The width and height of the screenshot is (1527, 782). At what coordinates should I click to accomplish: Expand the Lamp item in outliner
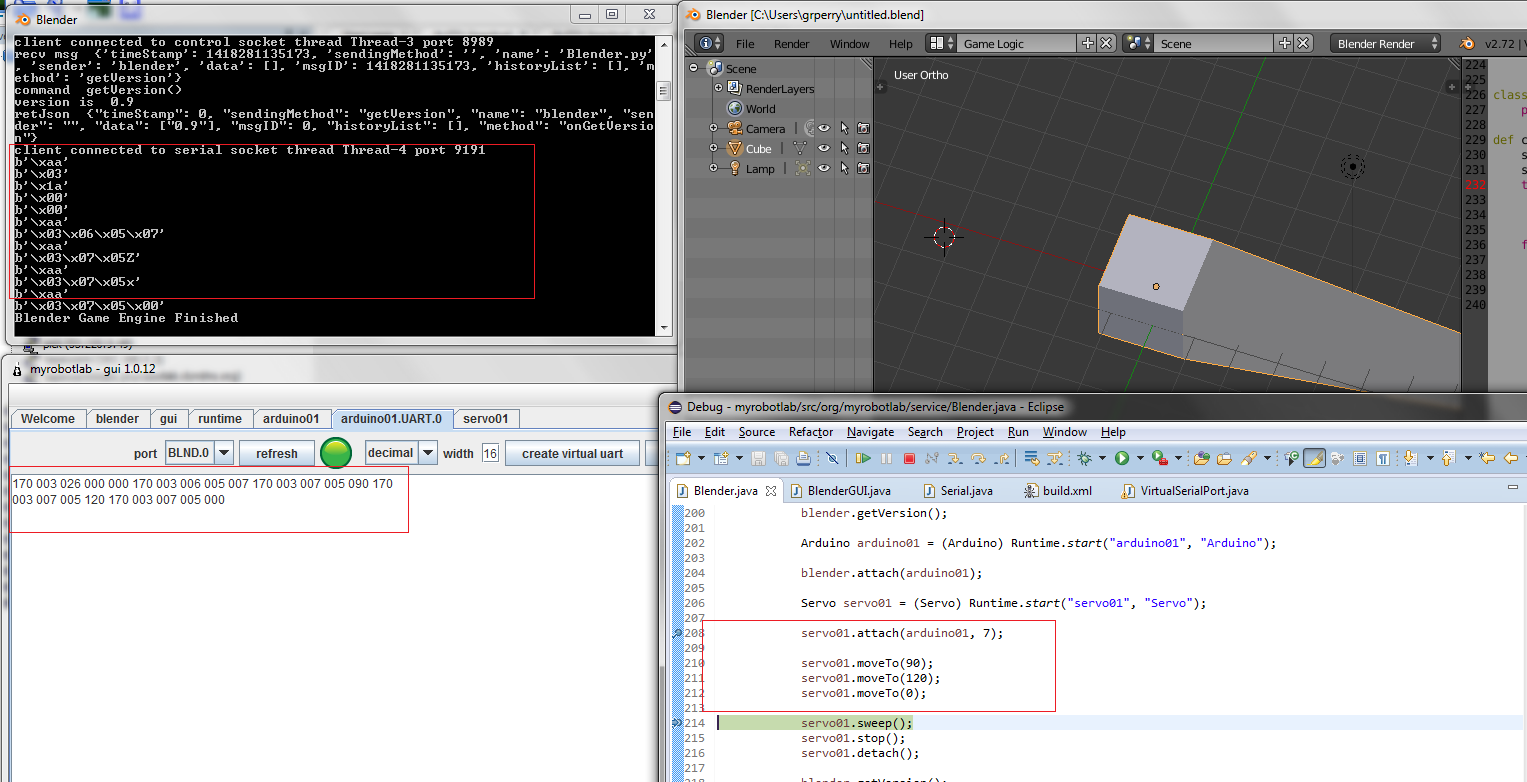714,168
